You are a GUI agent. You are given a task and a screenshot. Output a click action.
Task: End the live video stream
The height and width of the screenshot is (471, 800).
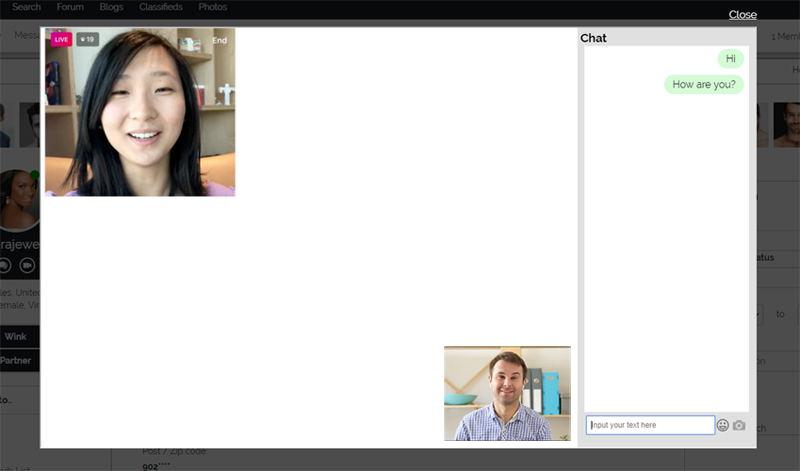click(219, 40)
